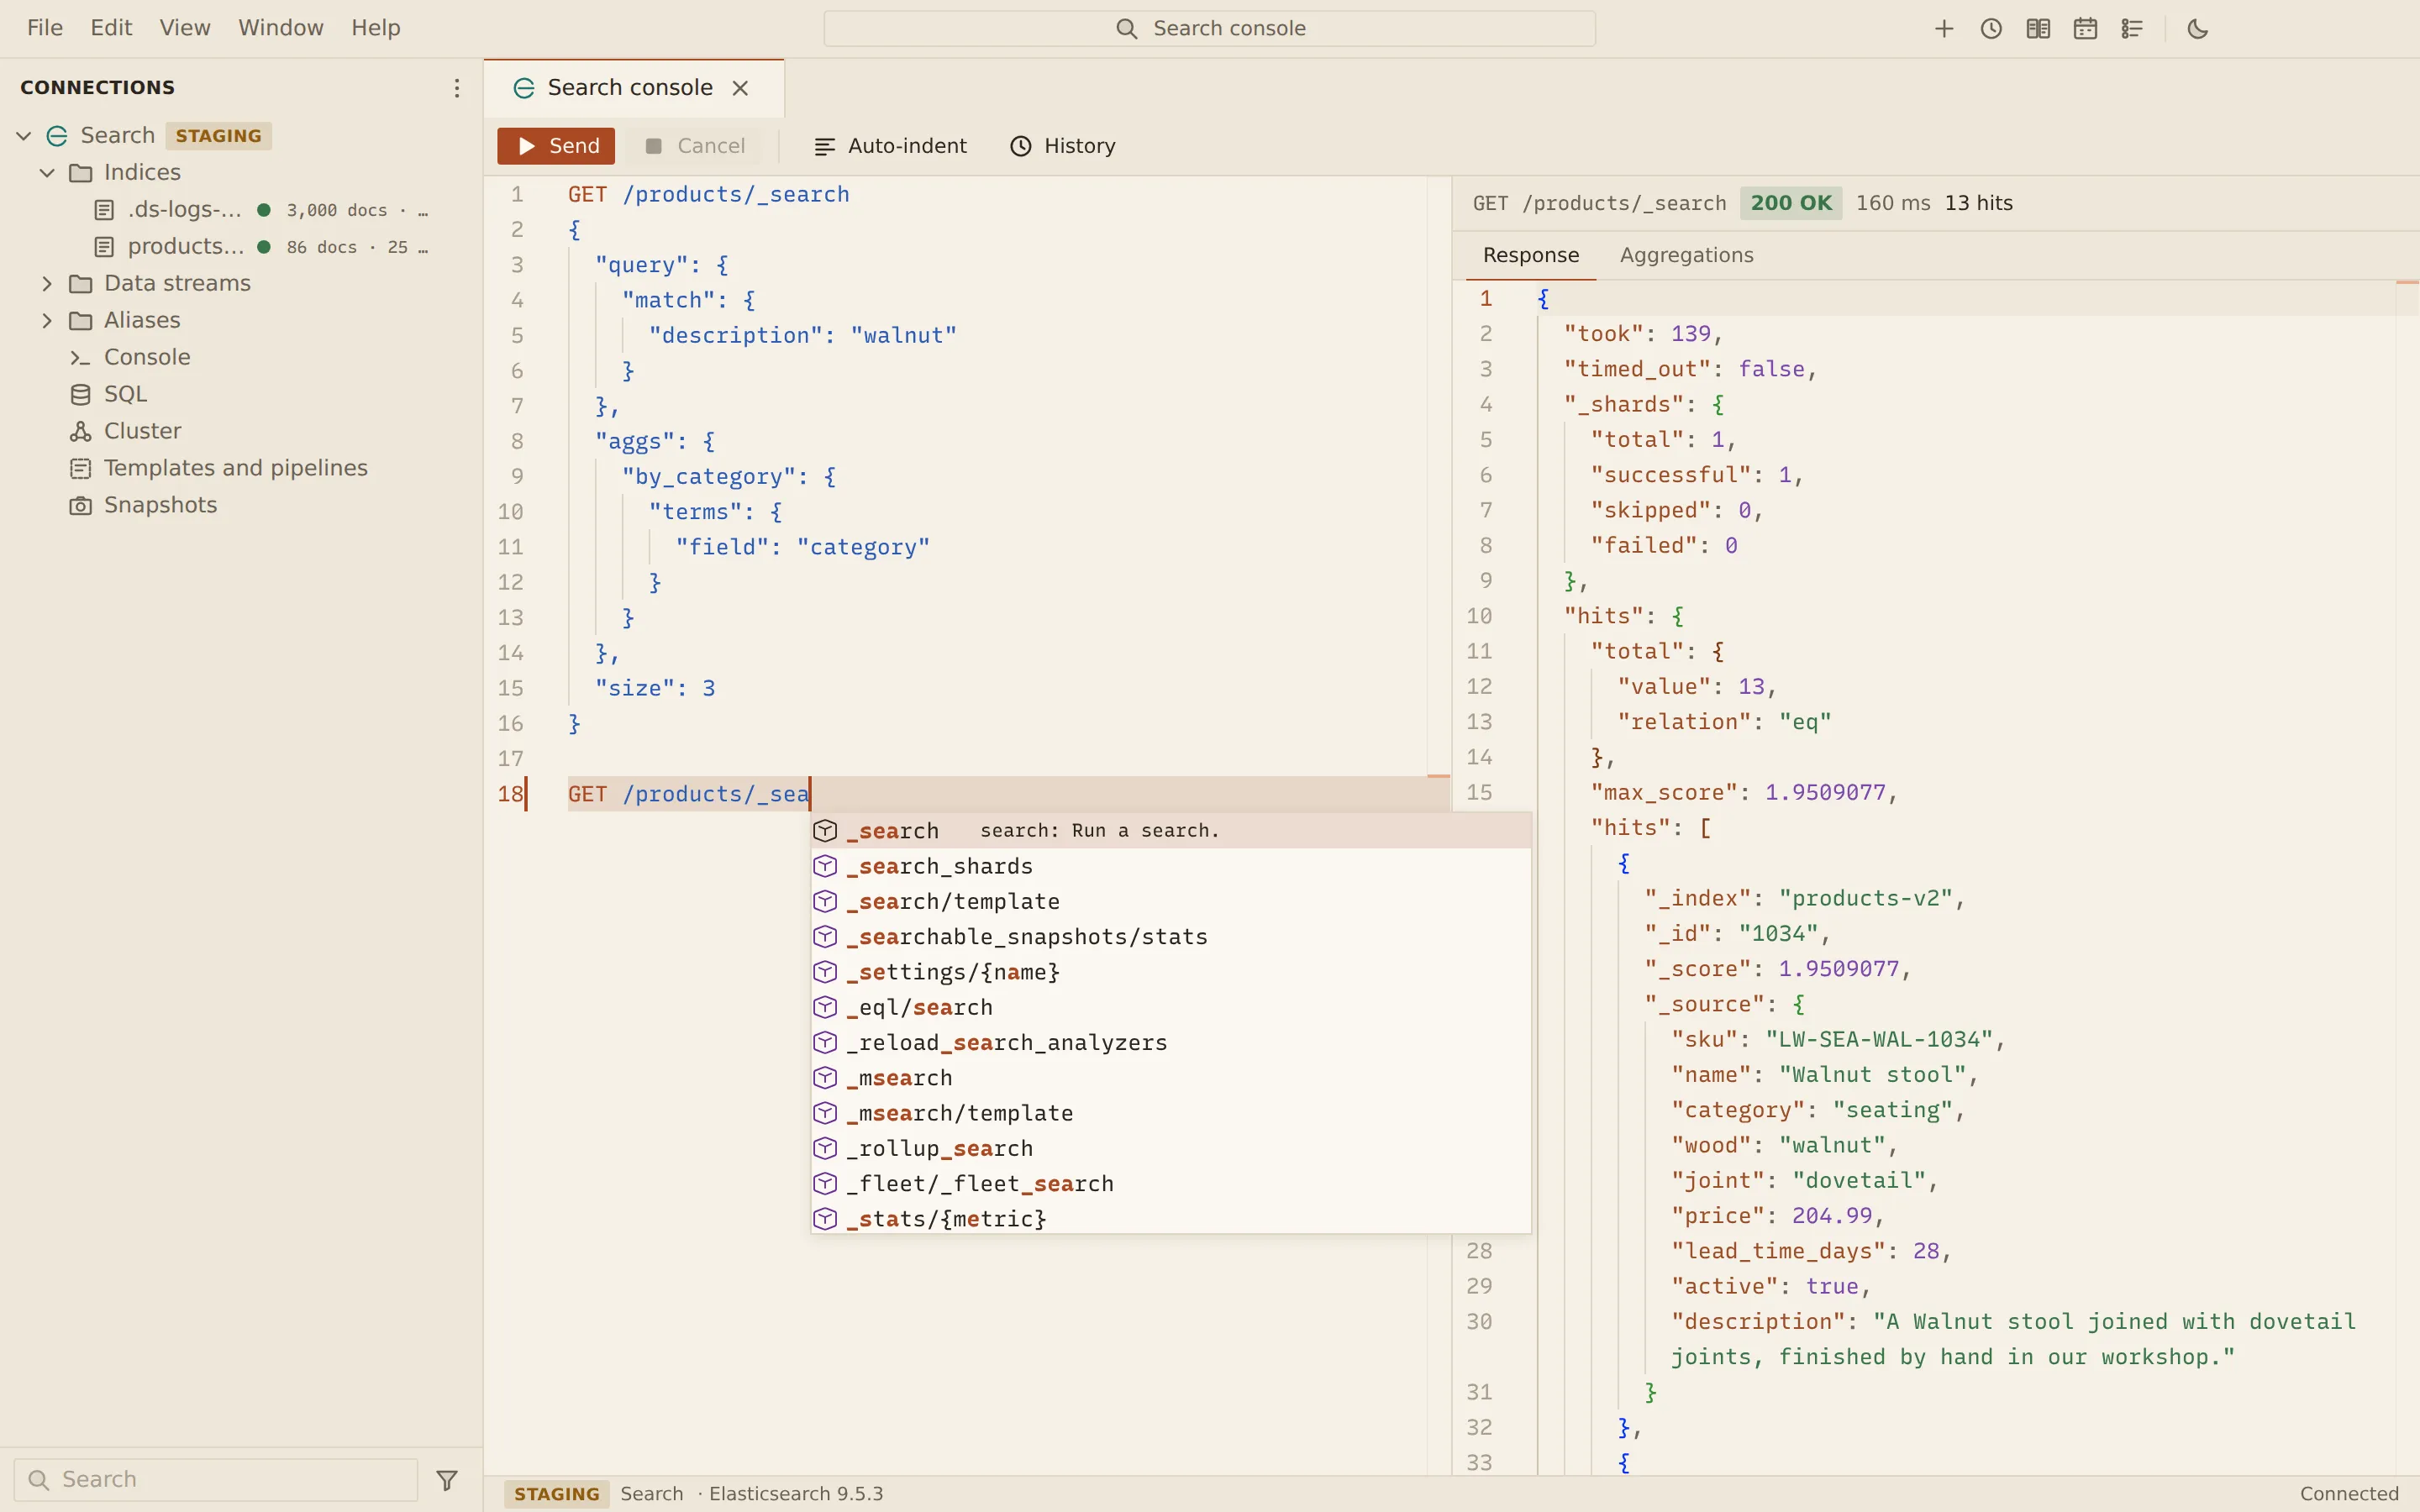The height and width of the screenshot is (1512, 2420).
Task: Focus the Search console top search field
Action: point(1210,28)
